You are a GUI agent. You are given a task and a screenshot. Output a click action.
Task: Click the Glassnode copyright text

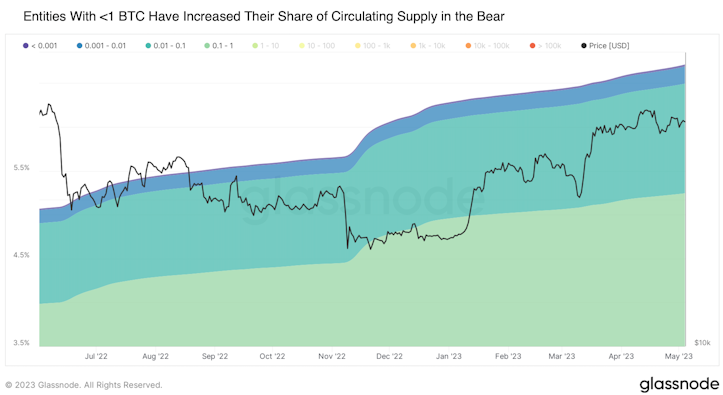point(84,385)
